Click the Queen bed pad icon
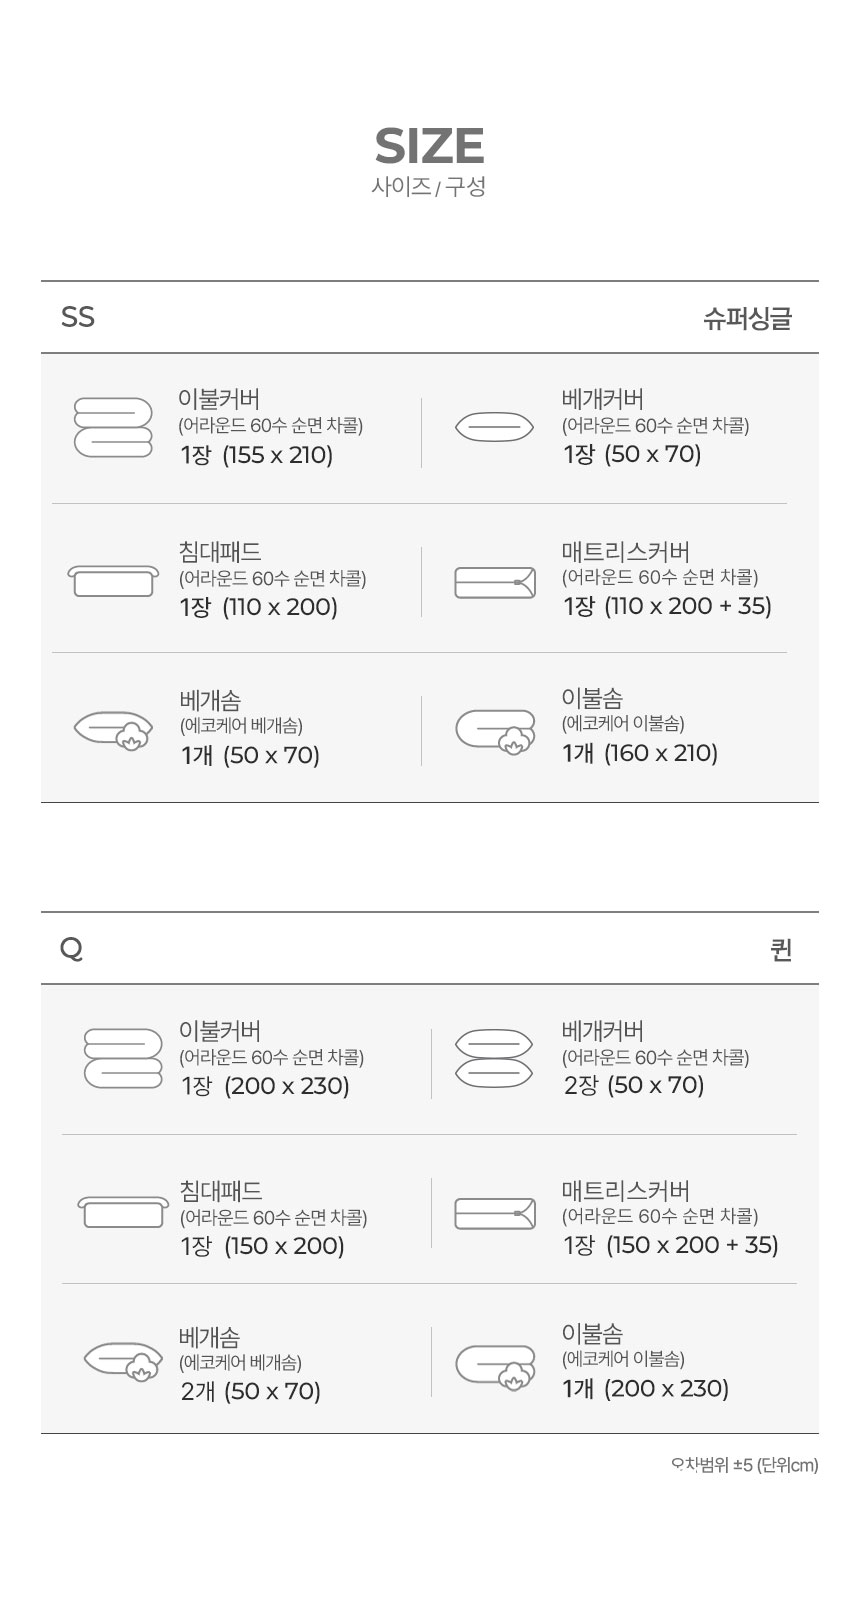The height and width of the screenshot is (1605, 860). [121, 1212]
